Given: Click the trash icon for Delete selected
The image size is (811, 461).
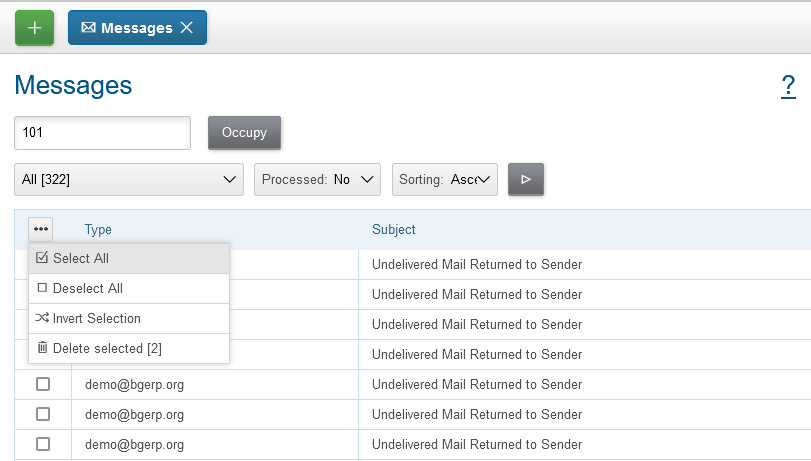Looking at the screenshot, I should [x=42, y=348].
